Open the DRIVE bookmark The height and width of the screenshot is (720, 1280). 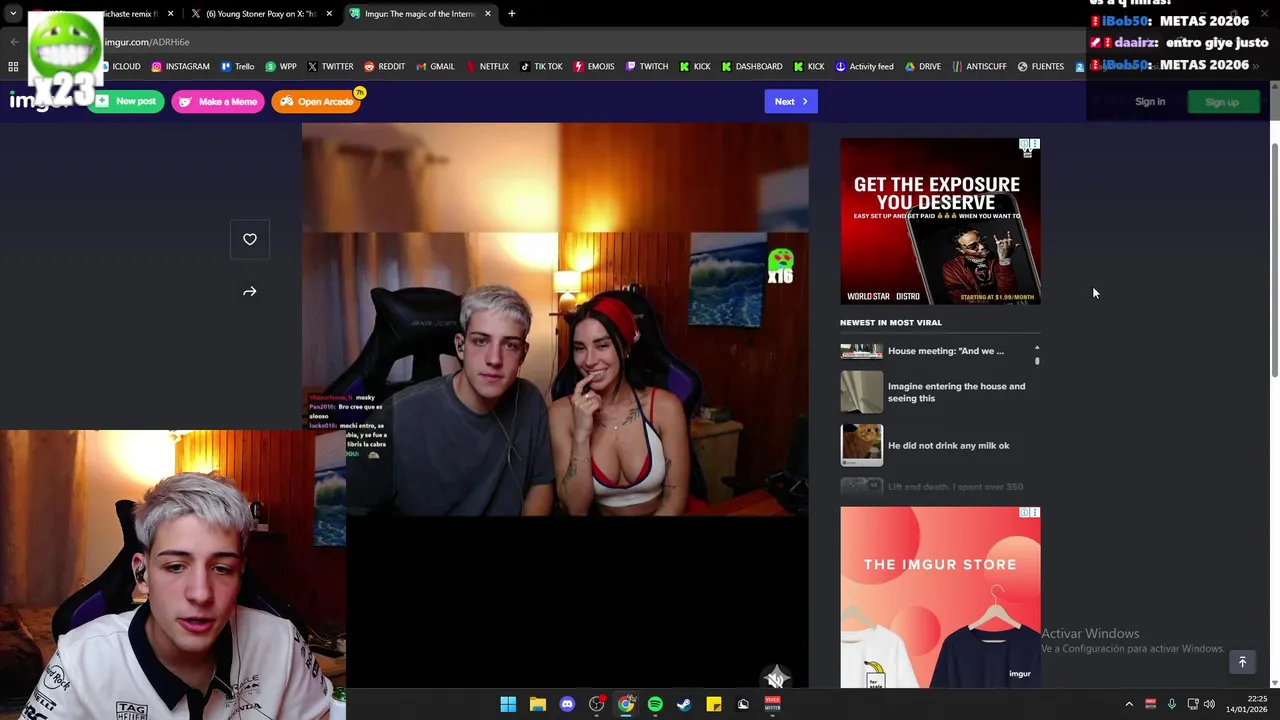coord(923,67)
